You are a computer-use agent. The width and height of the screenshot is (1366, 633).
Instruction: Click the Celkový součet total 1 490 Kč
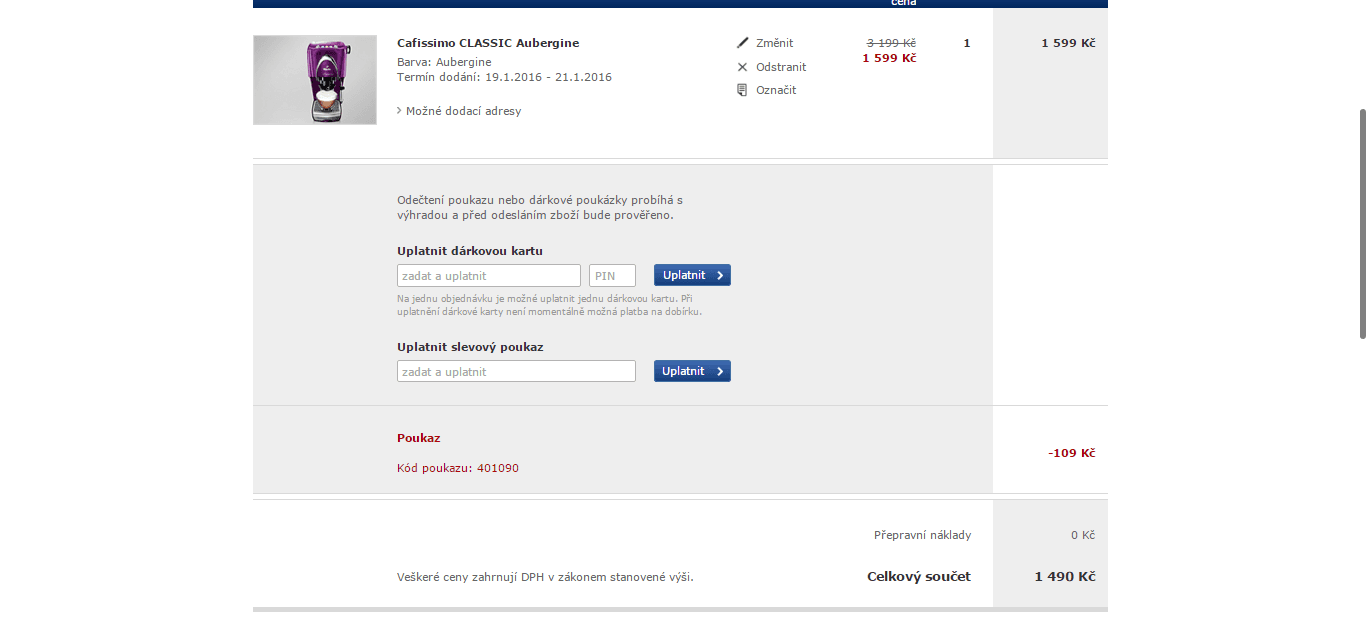(x=1065, y=577)
